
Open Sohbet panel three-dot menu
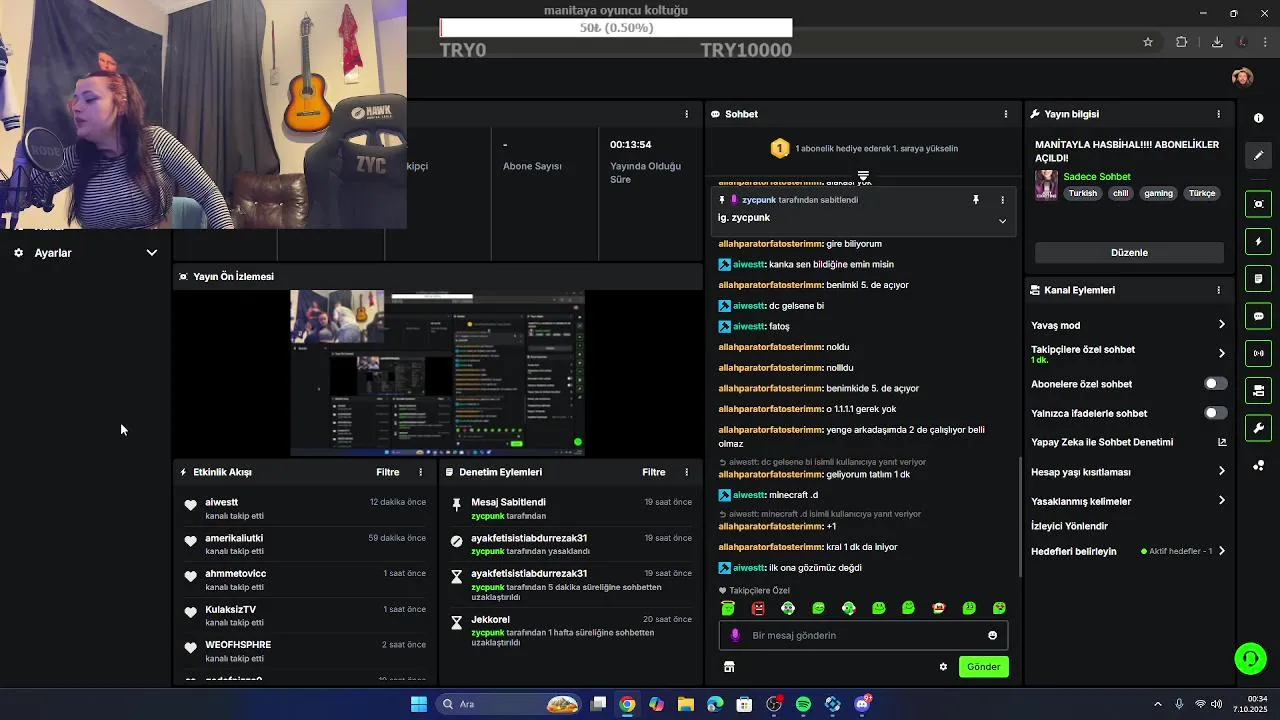click(x=1006, y=114)
